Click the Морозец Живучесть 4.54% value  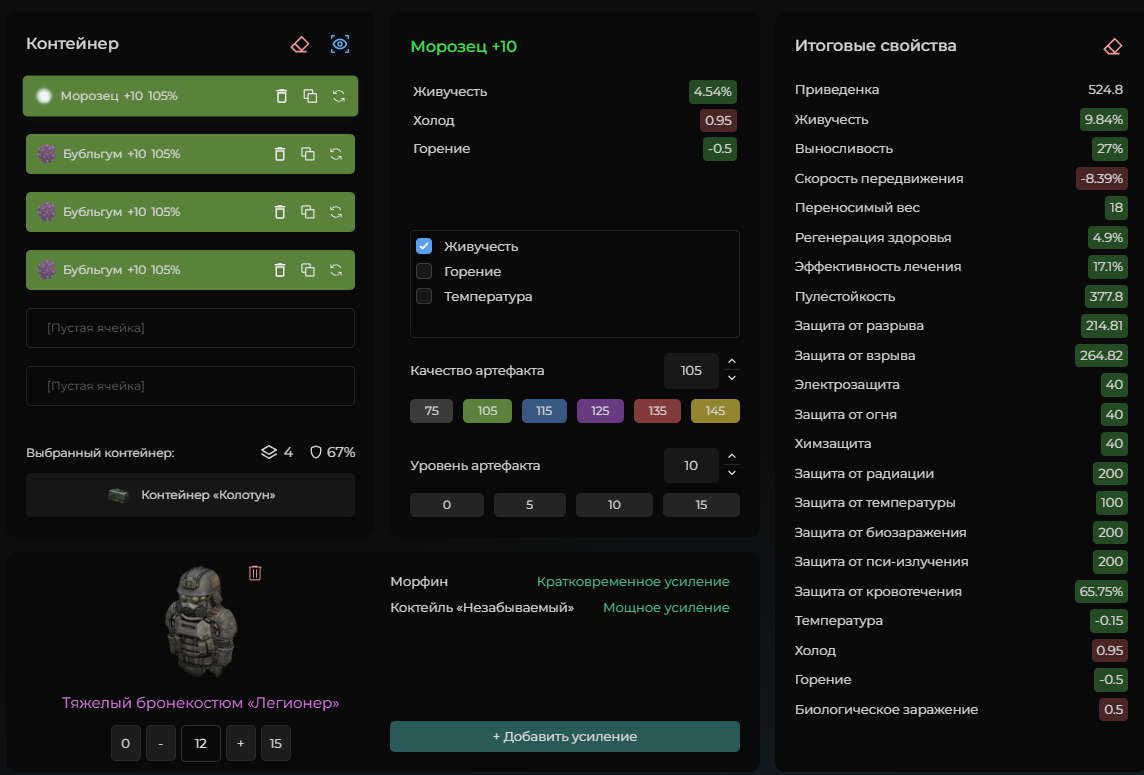point(712,92)
